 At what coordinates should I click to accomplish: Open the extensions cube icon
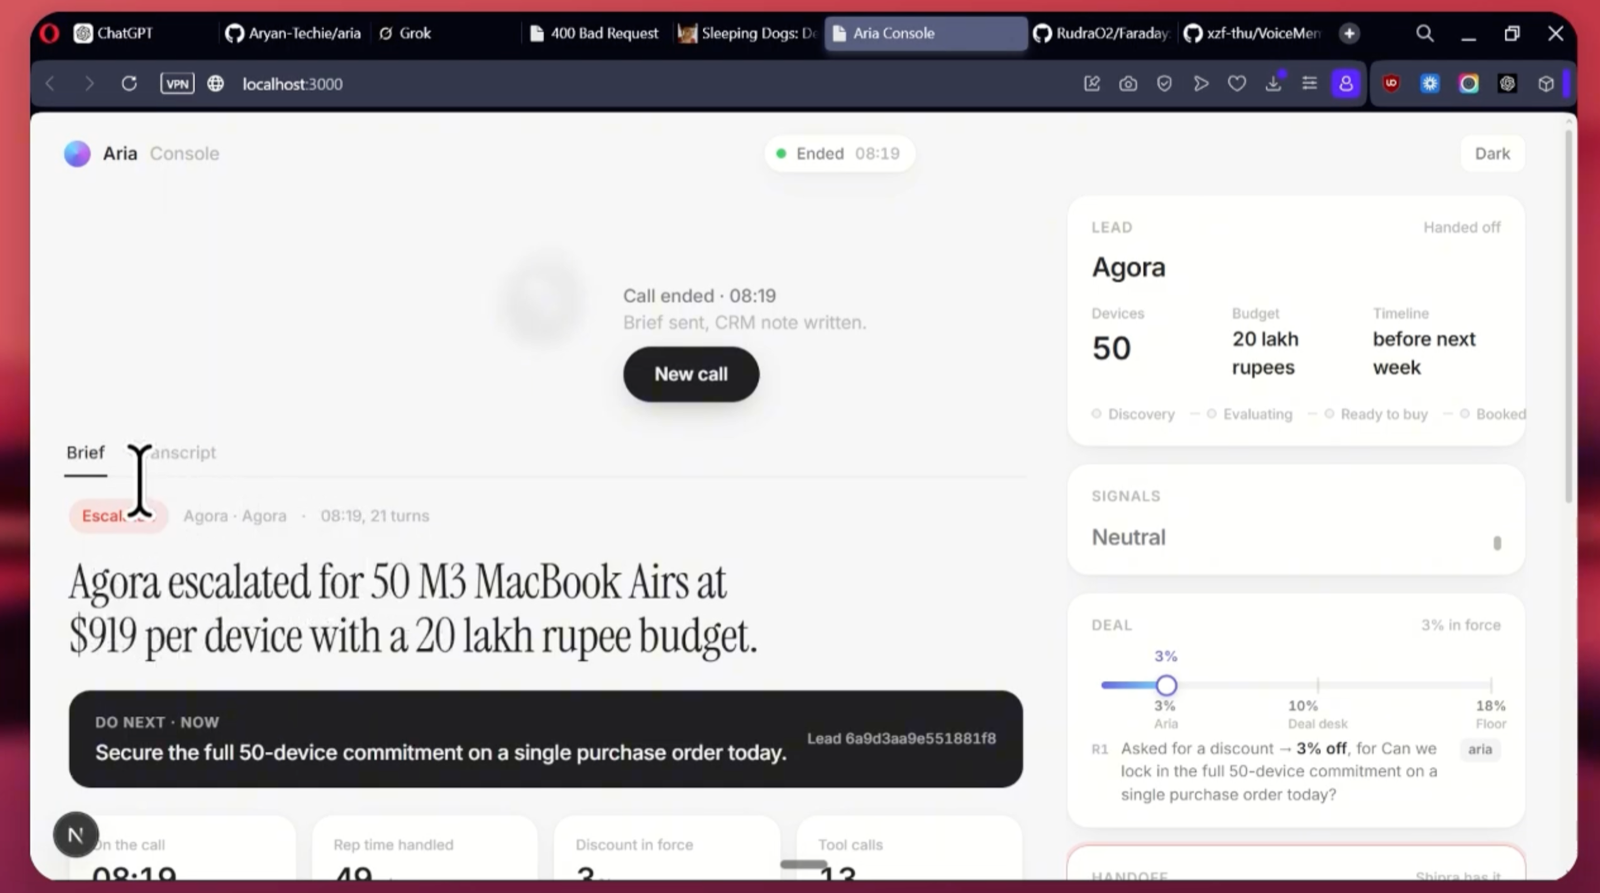coord(1546,84)
